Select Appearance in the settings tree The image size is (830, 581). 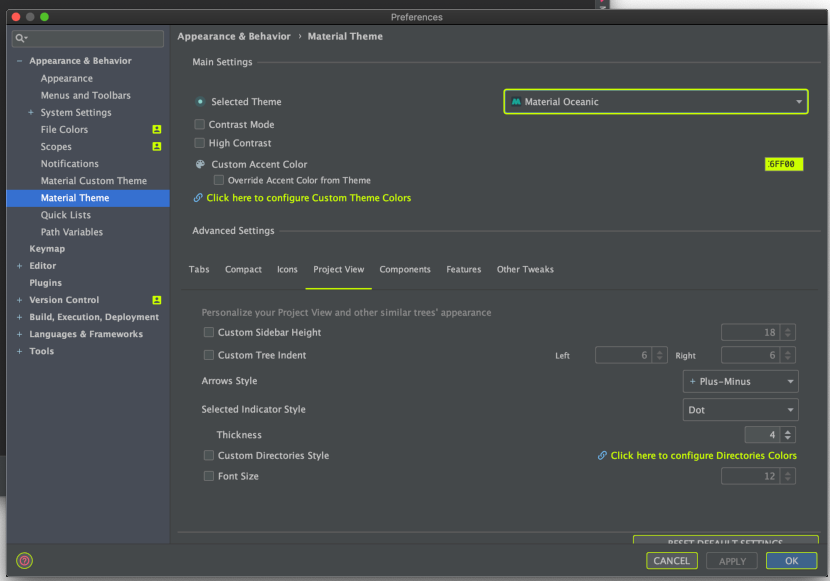click(x=67, y=78)
